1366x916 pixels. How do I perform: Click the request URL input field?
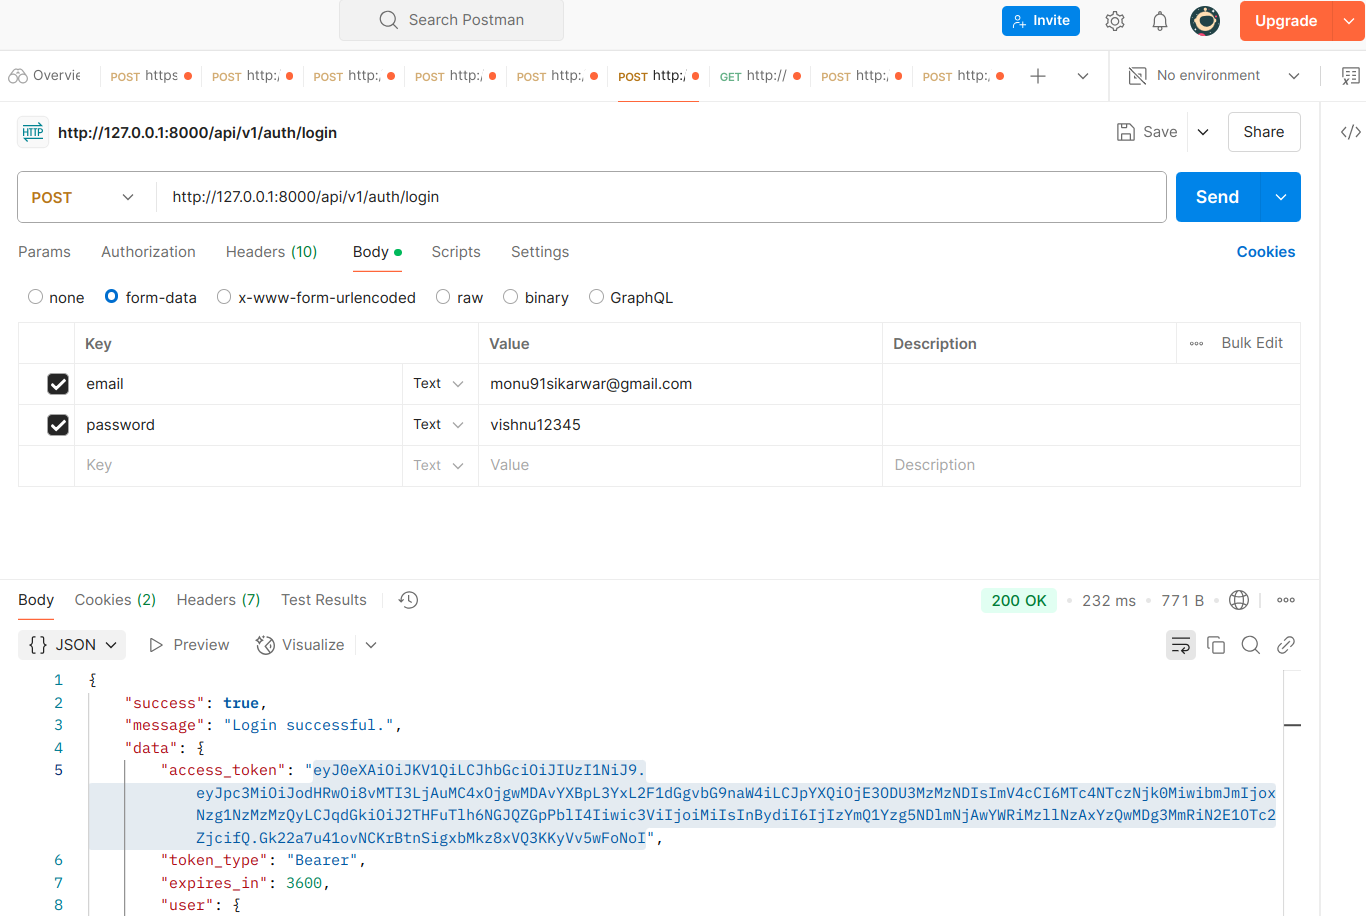[661, 197]
